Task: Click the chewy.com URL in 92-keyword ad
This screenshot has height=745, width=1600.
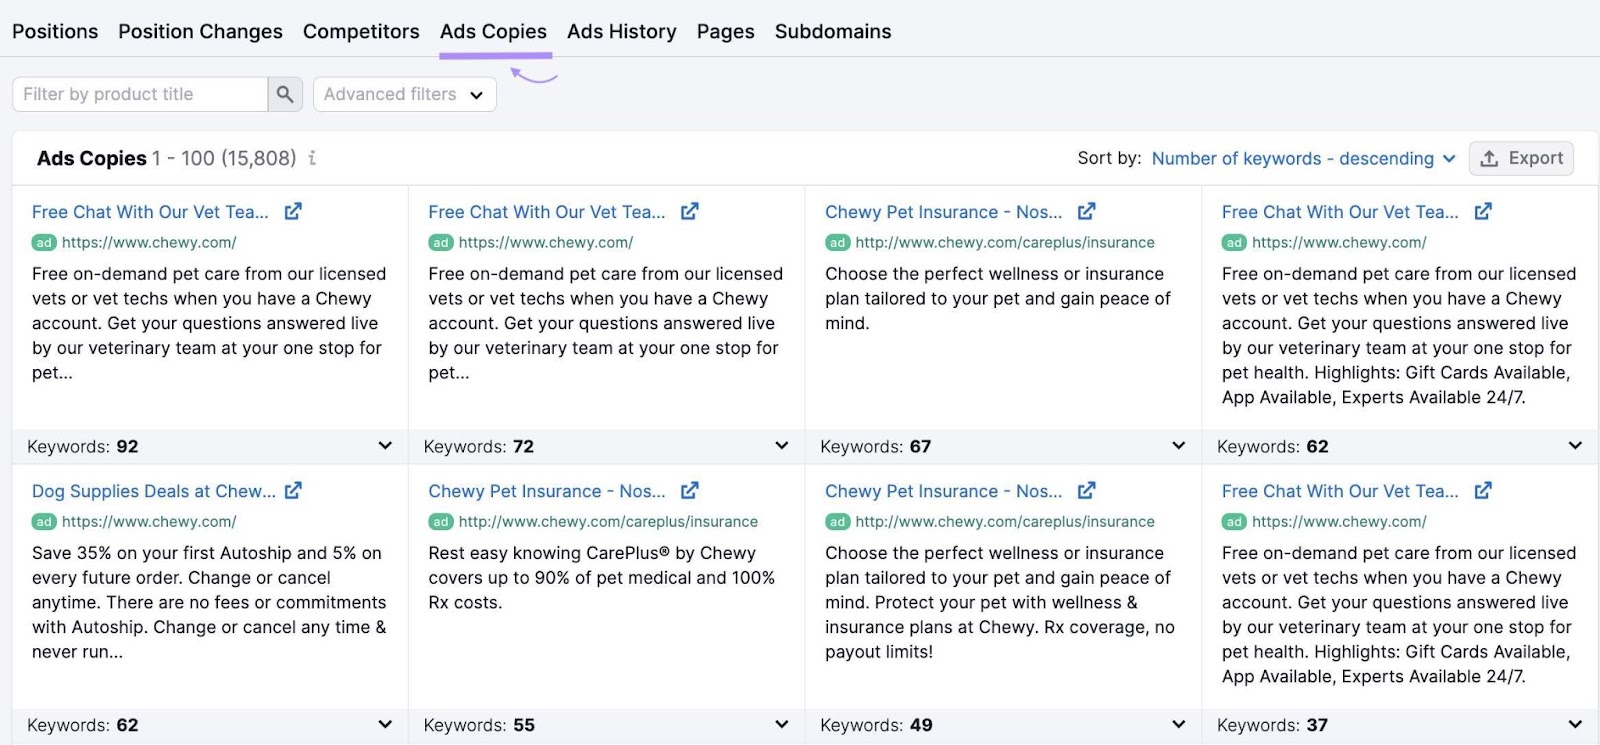Action: point(149,242)
